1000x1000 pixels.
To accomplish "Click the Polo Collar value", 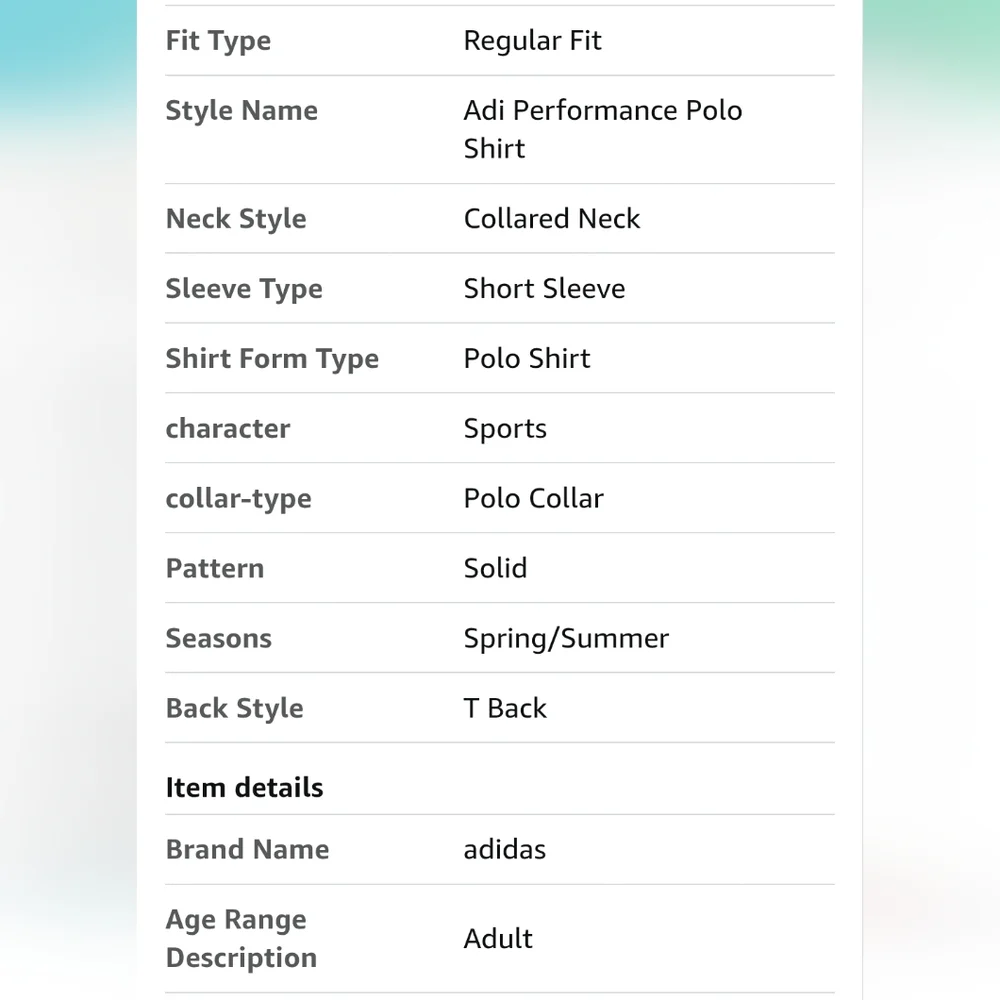I will [533, 499].
